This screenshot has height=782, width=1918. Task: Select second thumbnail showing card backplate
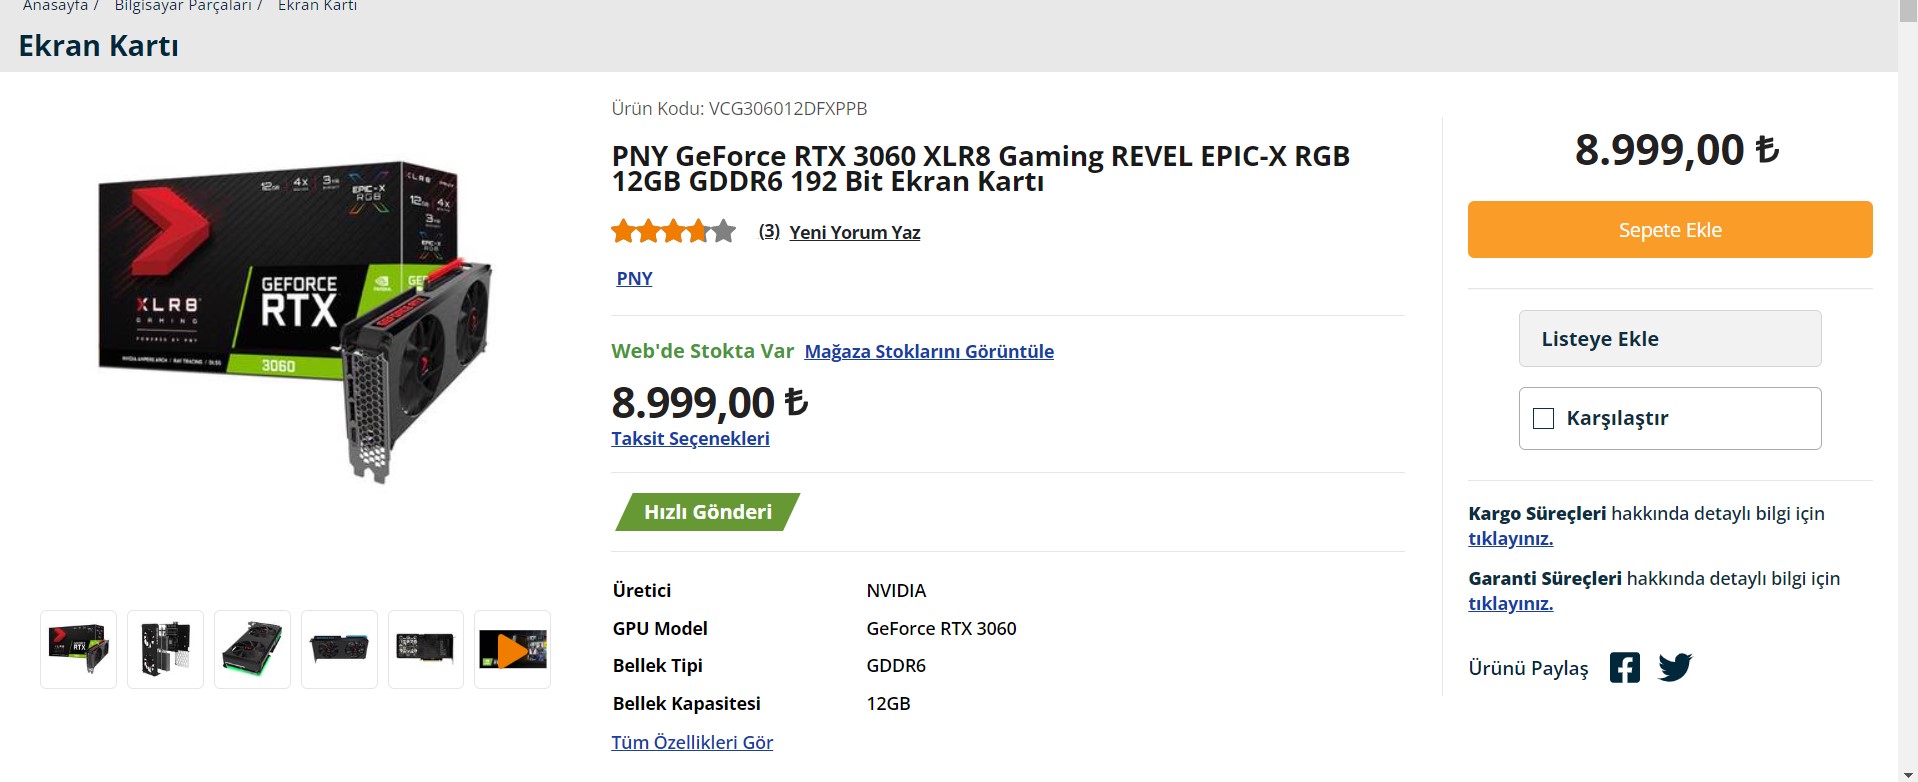(x=165, y=650)
